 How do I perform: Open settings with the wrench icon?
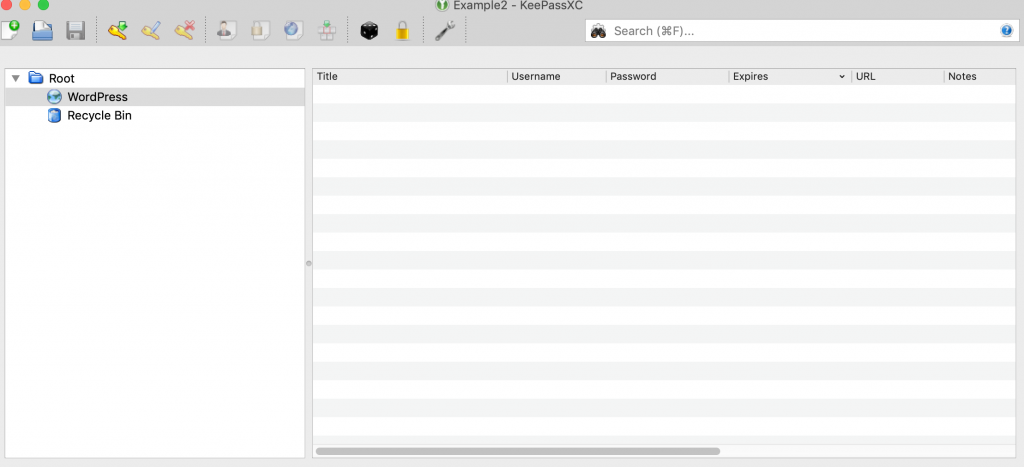(445, 31)
